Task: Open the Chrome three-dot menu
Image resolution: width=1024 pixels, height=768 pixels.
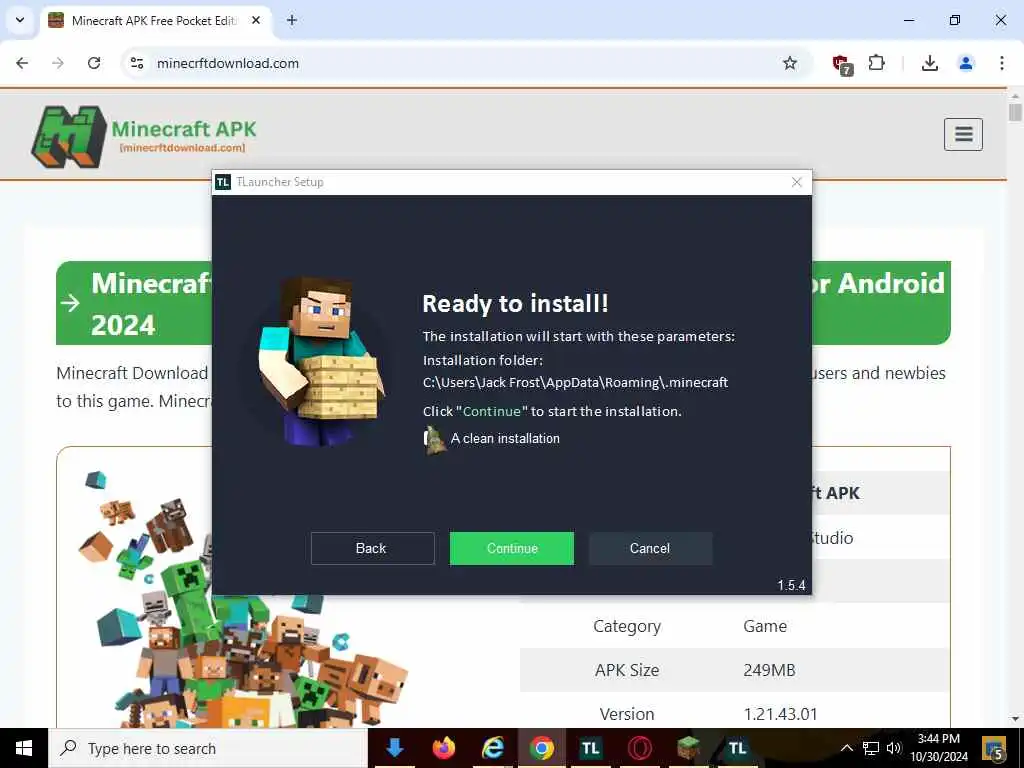Action: point(1002,63)
